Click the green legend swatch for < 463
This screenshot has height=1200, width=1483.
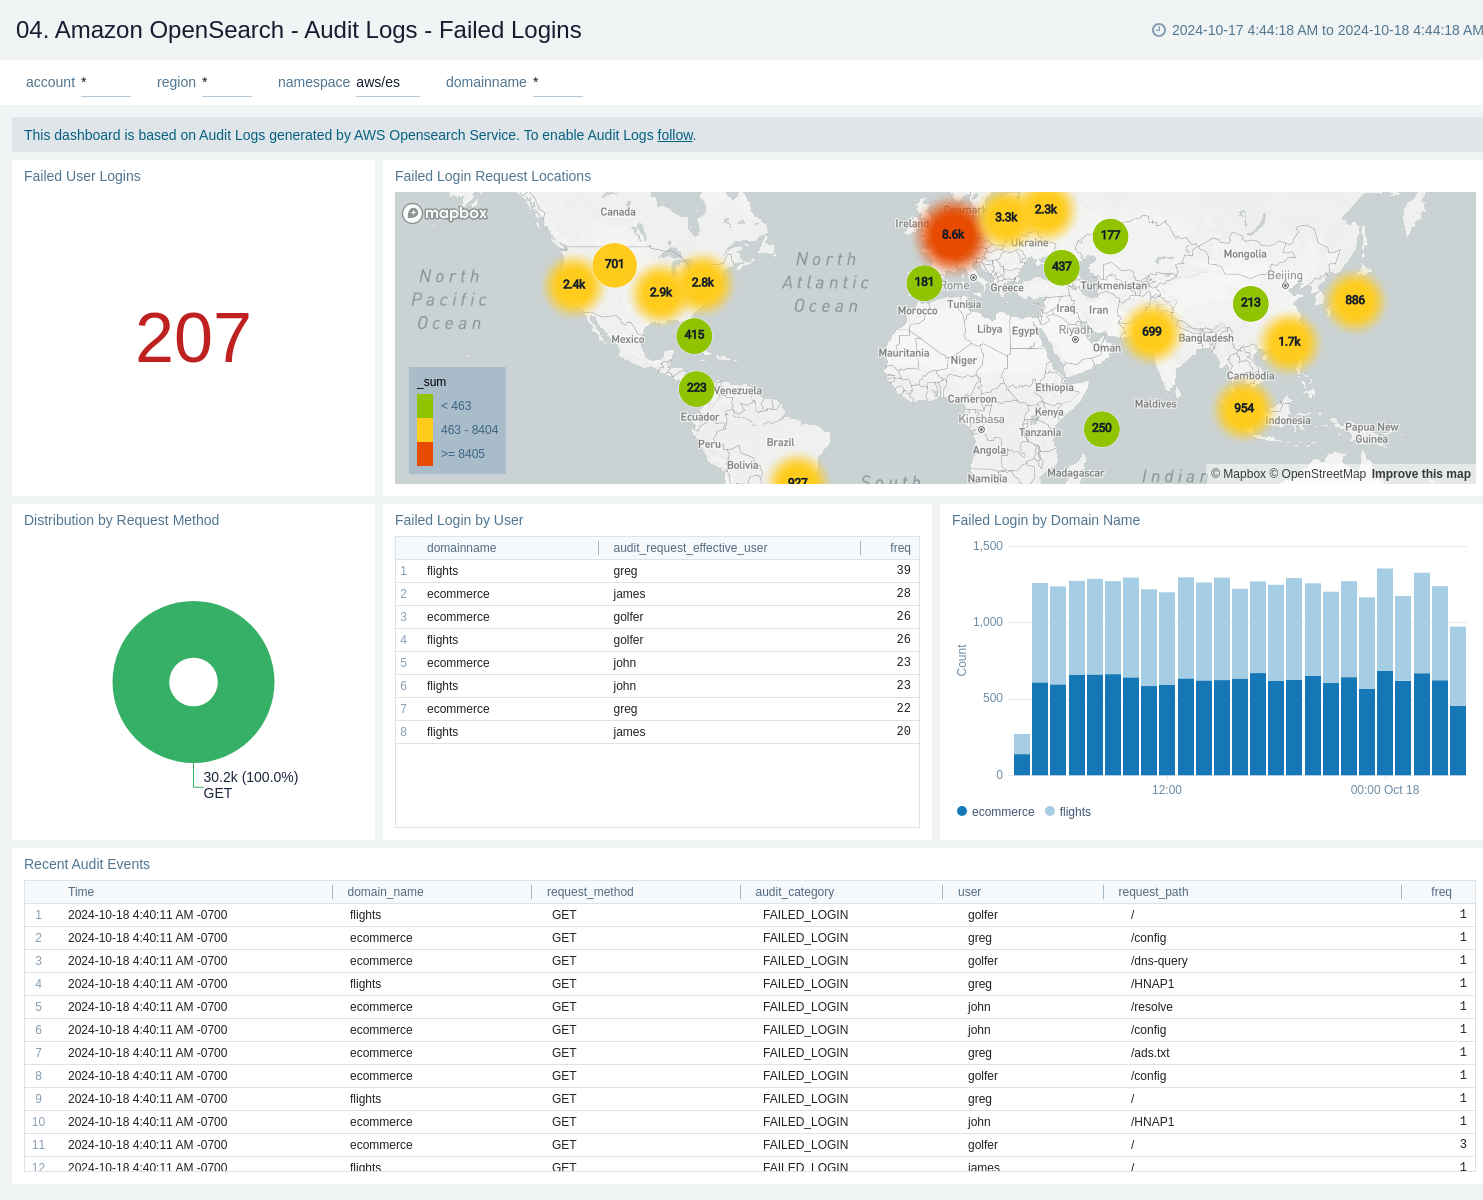[x=425, y=406]
